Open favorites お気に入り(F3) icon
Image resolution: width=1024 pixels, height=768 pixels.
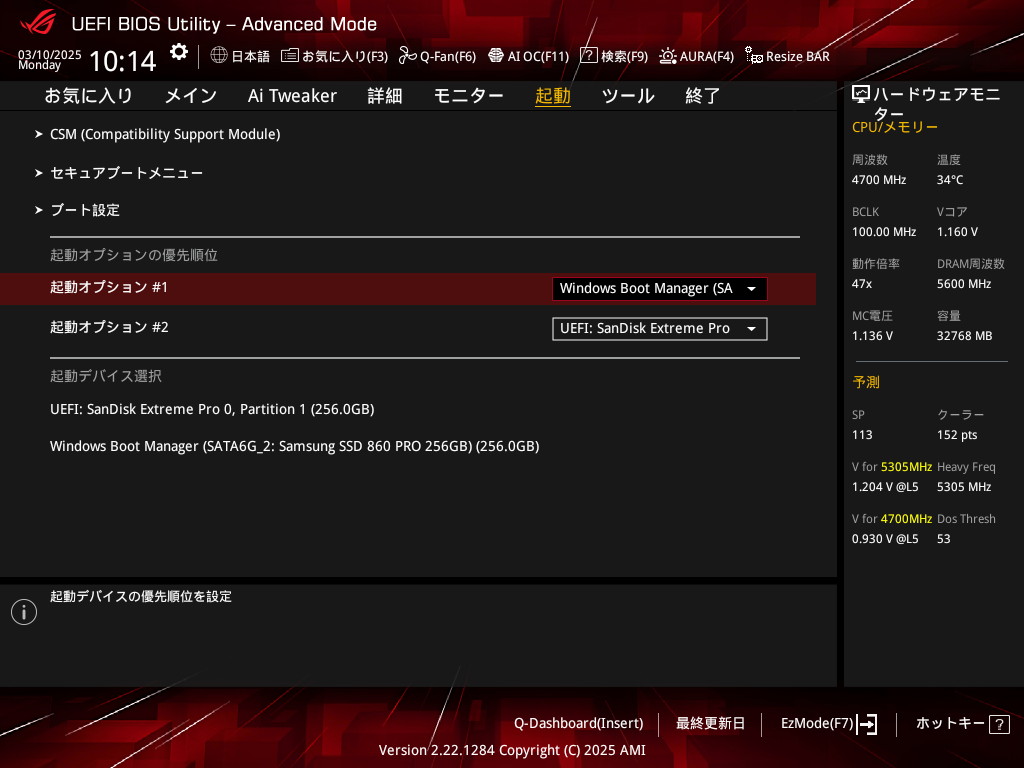334,56
